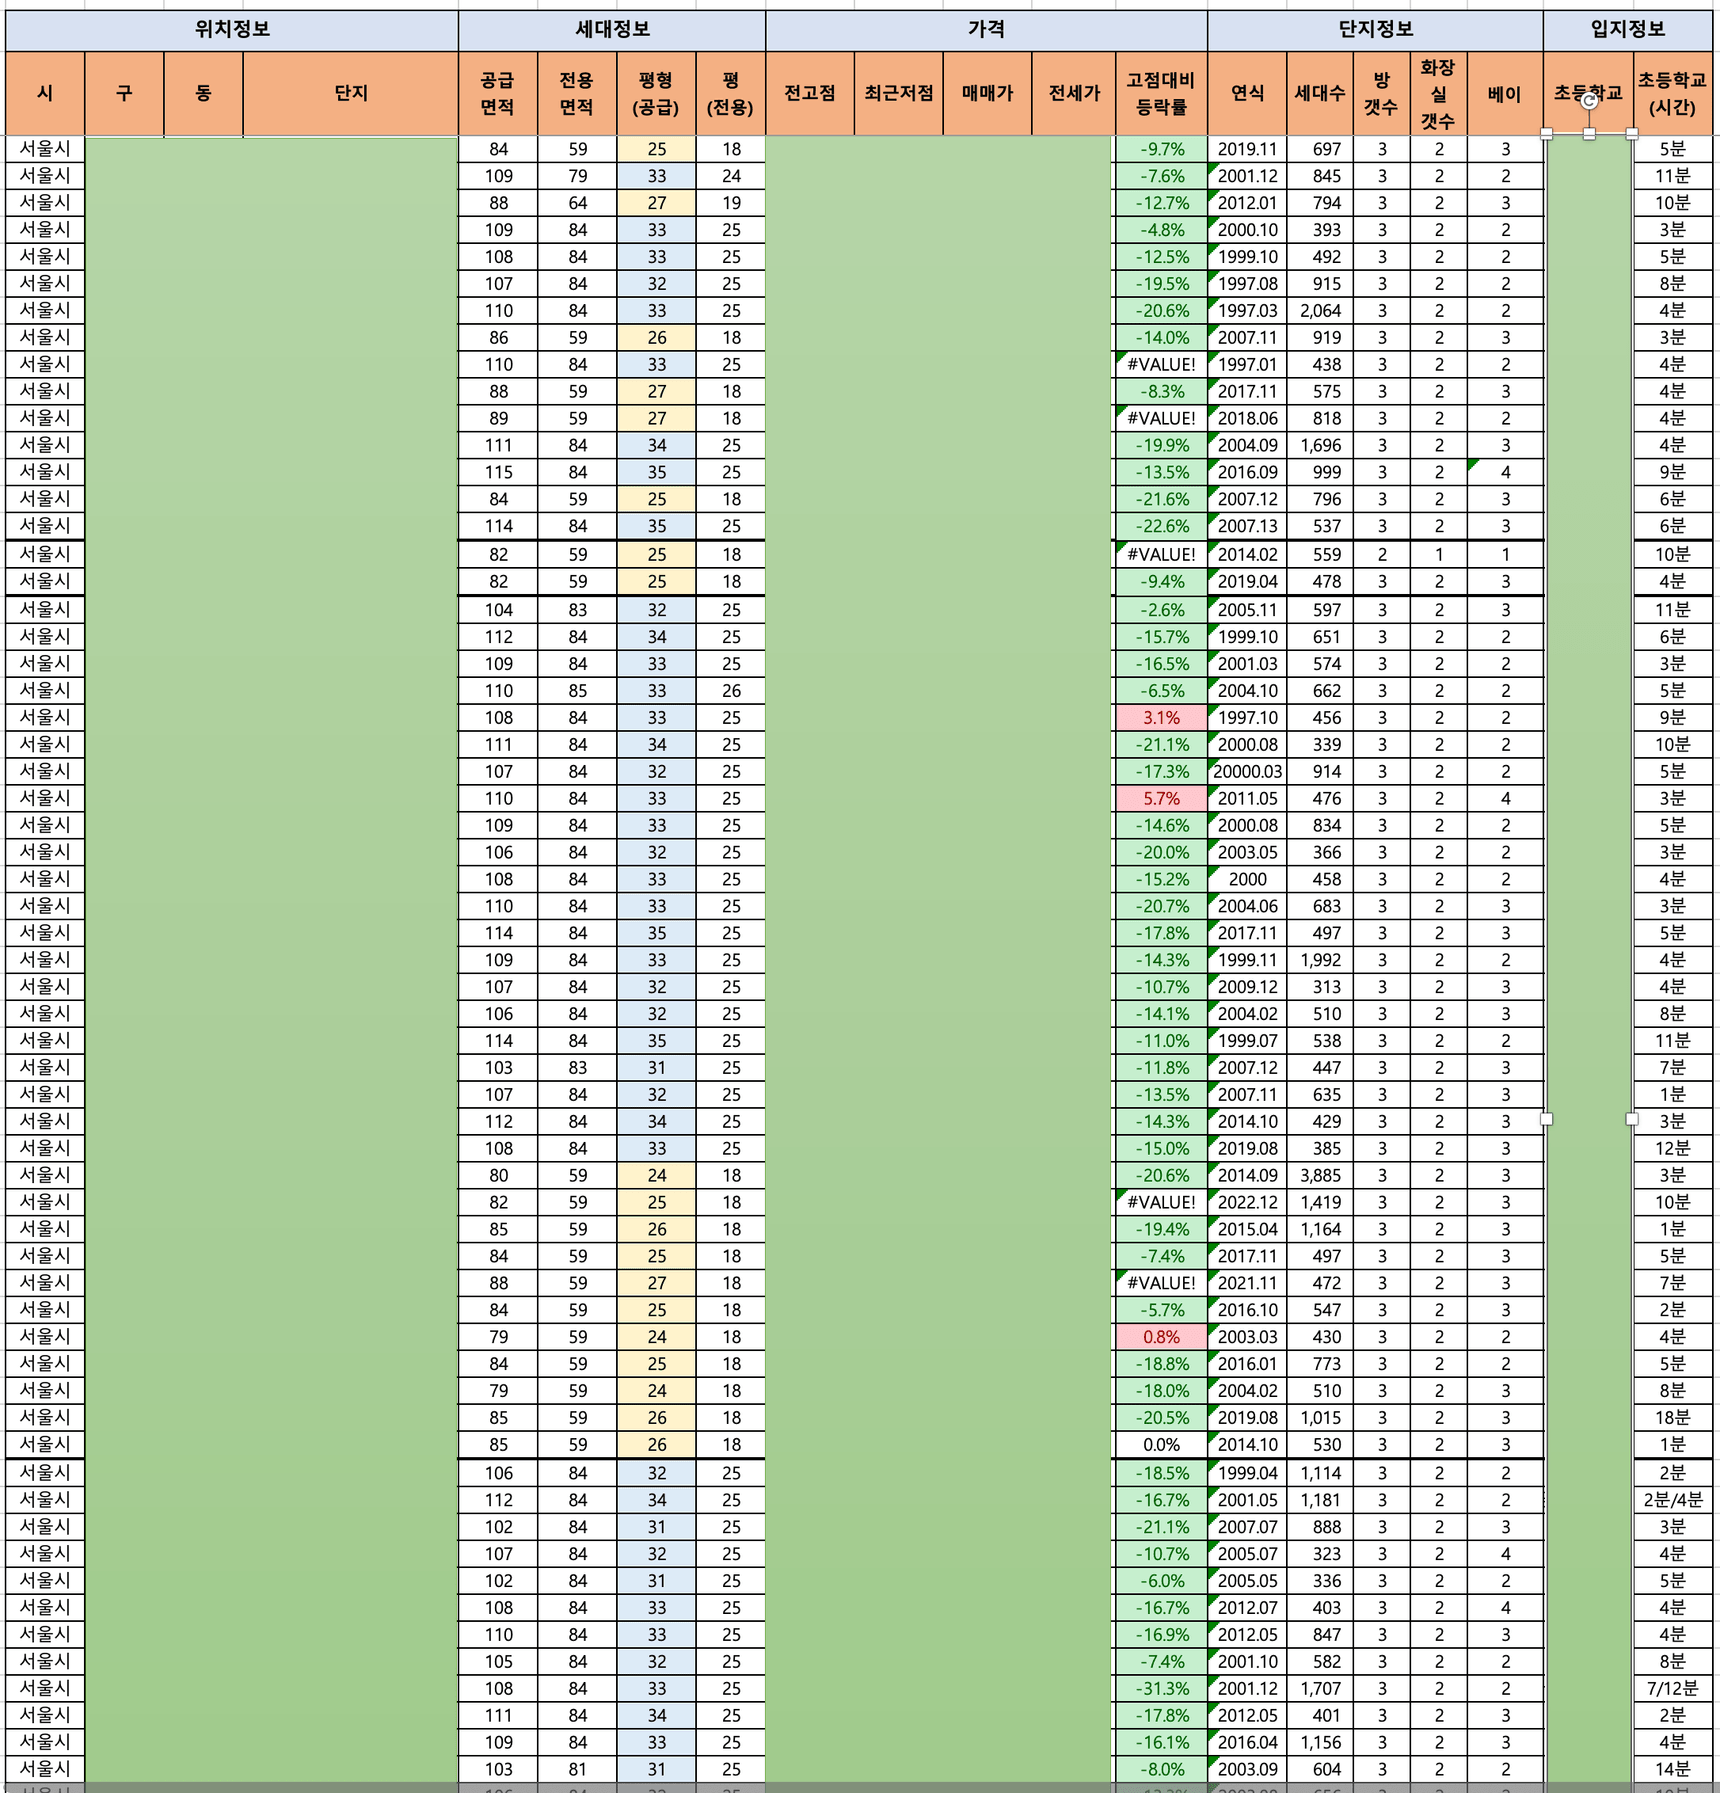Select the 고점대비 등락률 column header
Screen dimensions: 1720x1793
click(1162, 93)
